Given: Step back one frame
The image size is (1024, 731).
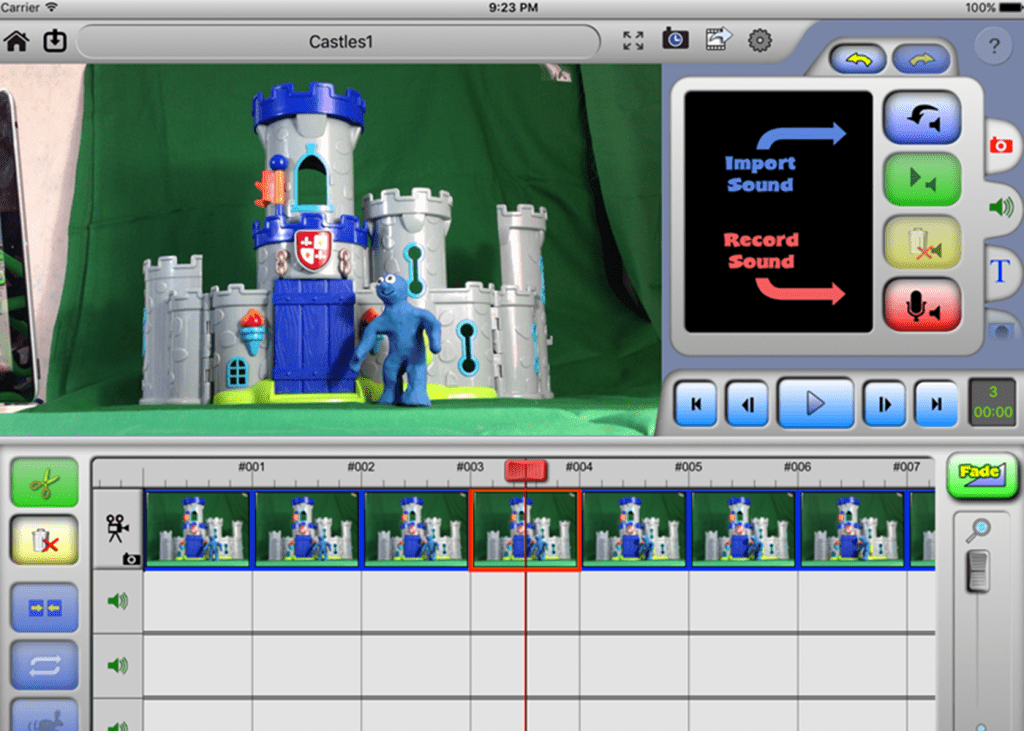Looking at the screenshot, I should [x=747, y=404].
